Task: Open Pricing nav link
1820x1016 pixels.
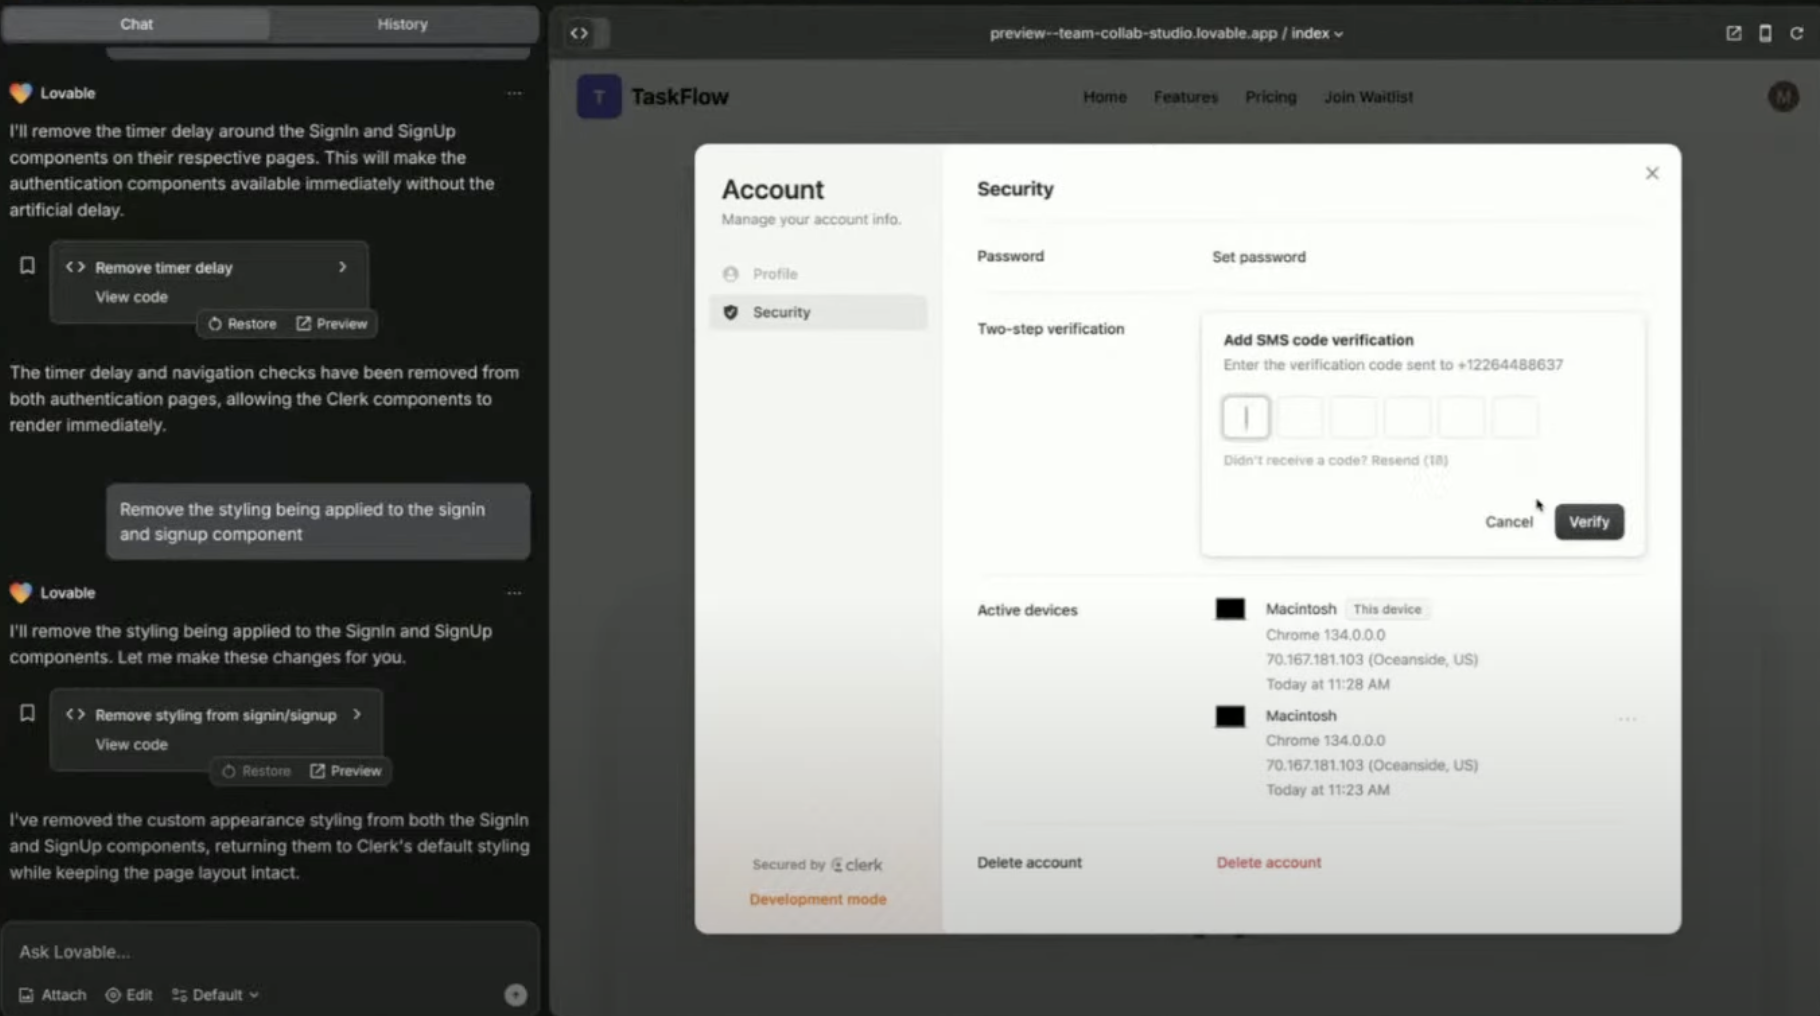Action: tap(1270, 97)
